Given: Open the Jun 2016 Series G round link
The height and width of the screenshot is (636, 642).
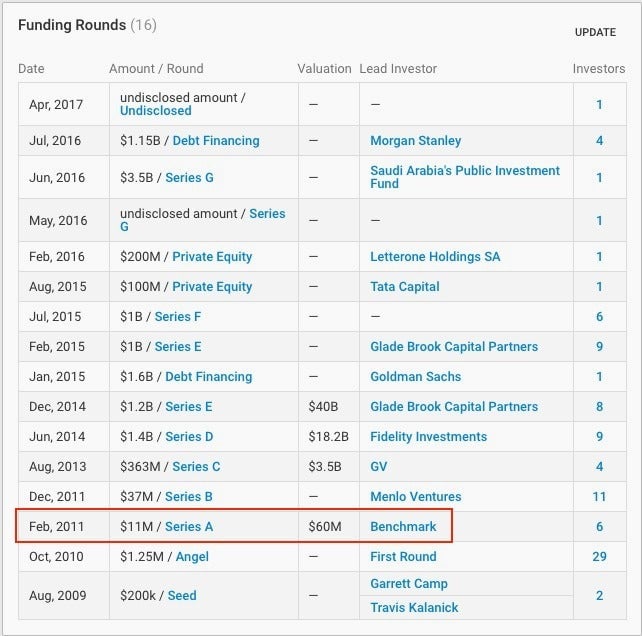Looking at the screenshot, I should pyautogui.click(x=189, y=177).
